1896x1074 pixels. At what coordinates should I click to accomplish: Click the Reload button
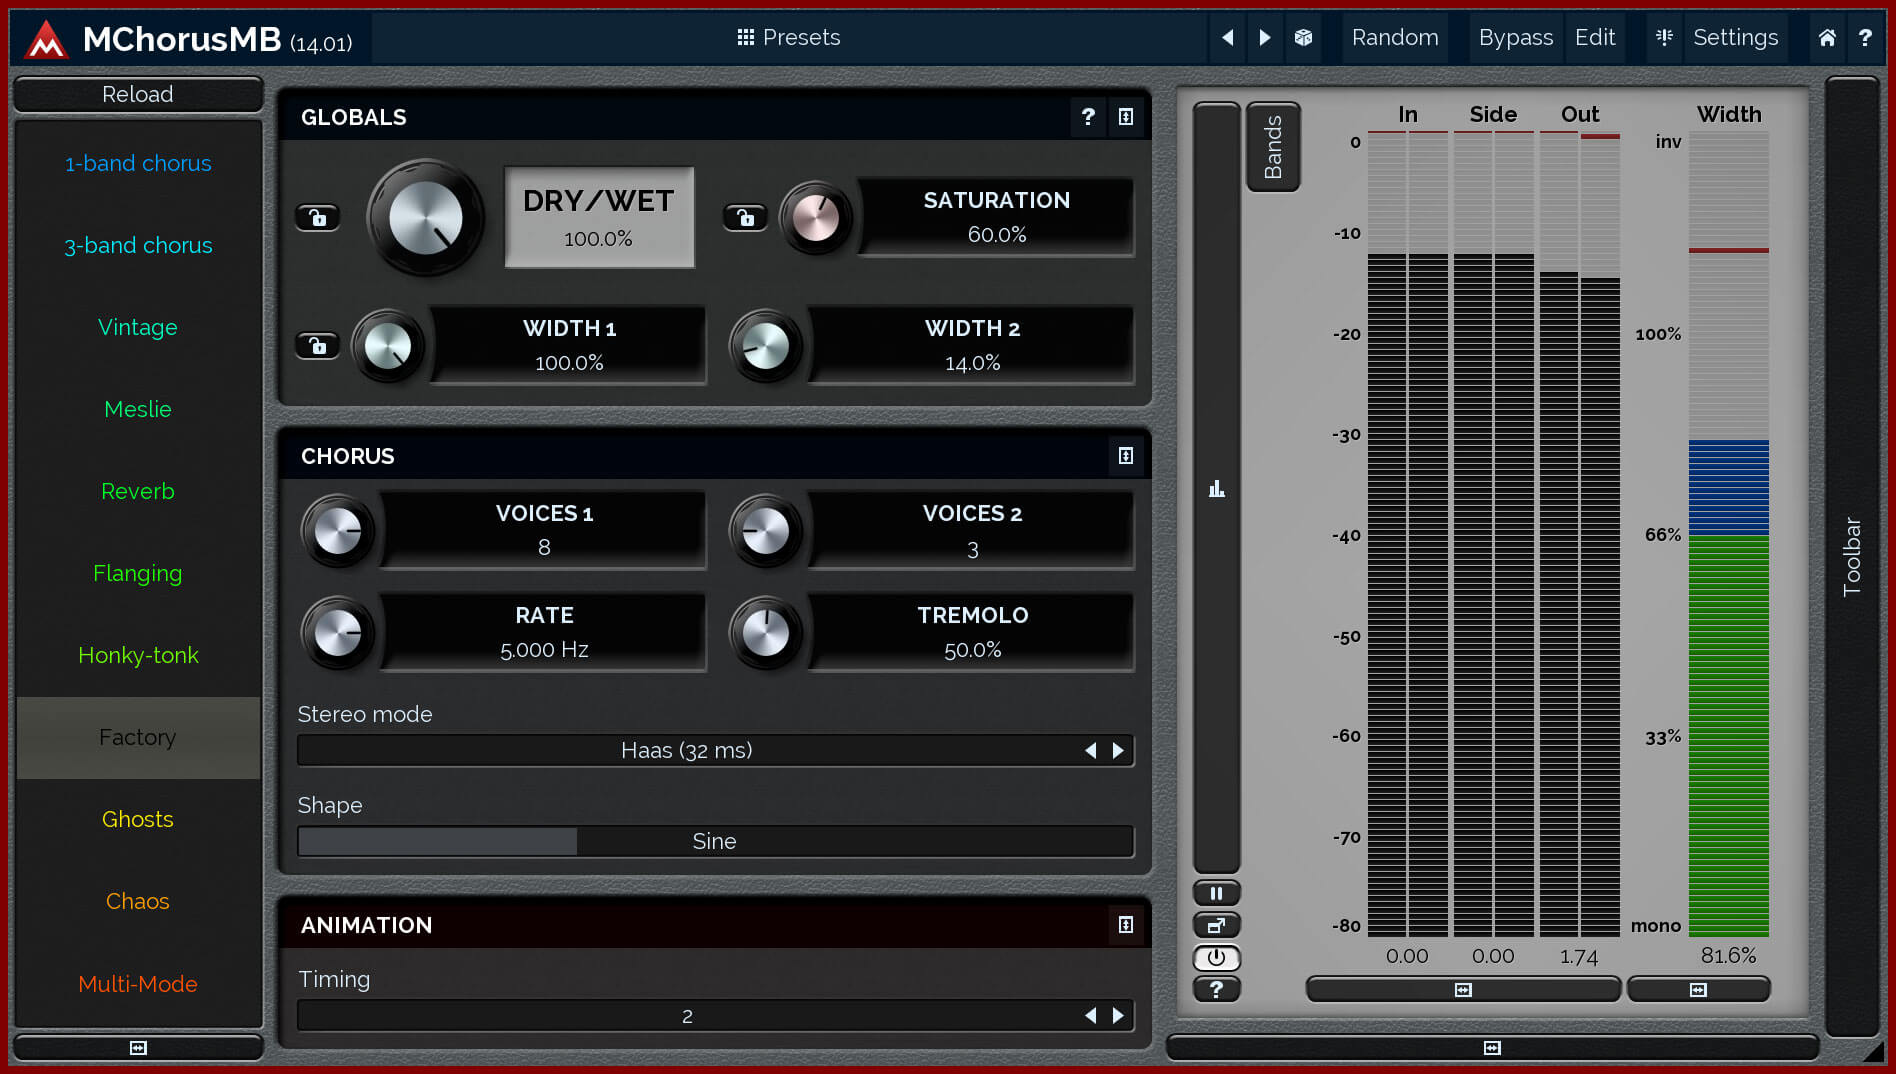pyautogui.click(x=138, y=94)
